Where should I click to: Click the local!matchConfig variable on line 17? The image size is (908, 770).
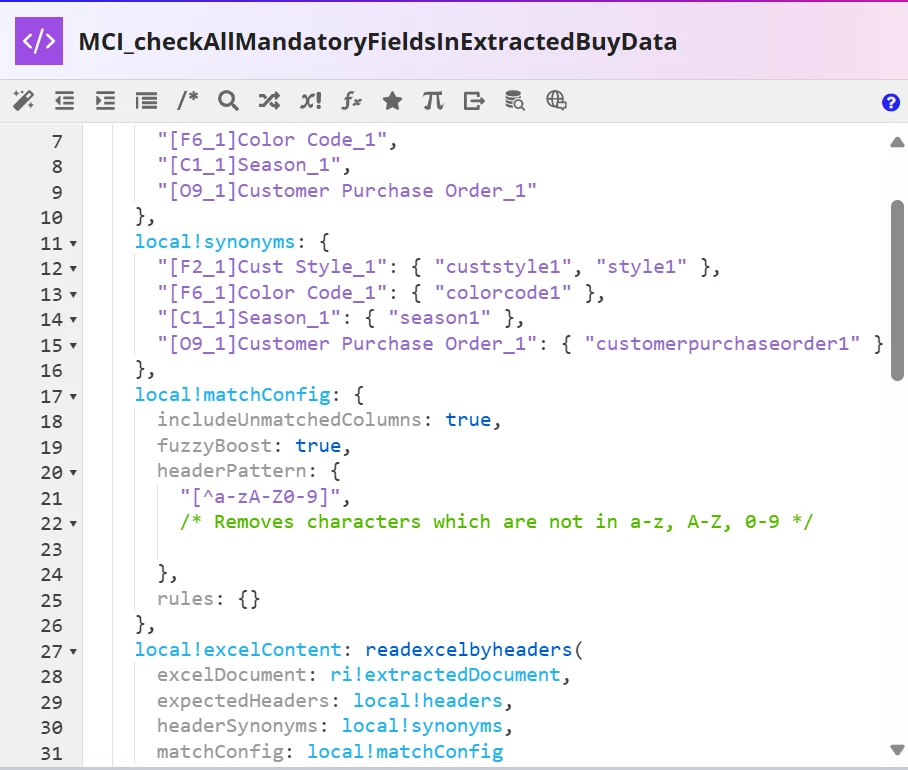(x=232, y=395)
